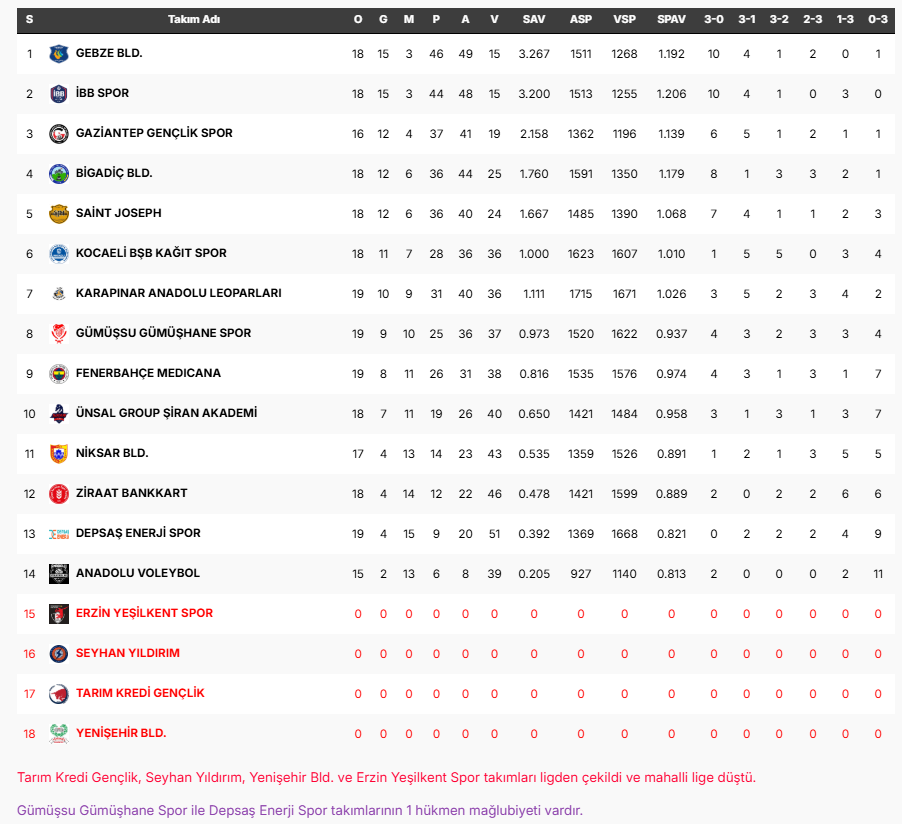Viewport: 902px width, 824px height.
Task: Click the Gebze Bld. team logo
Action: point(59,54)
